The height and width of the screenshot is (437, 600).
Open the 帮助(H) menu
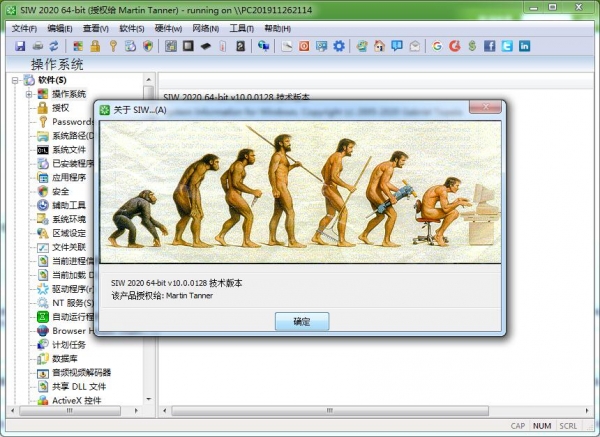[277, 29]
